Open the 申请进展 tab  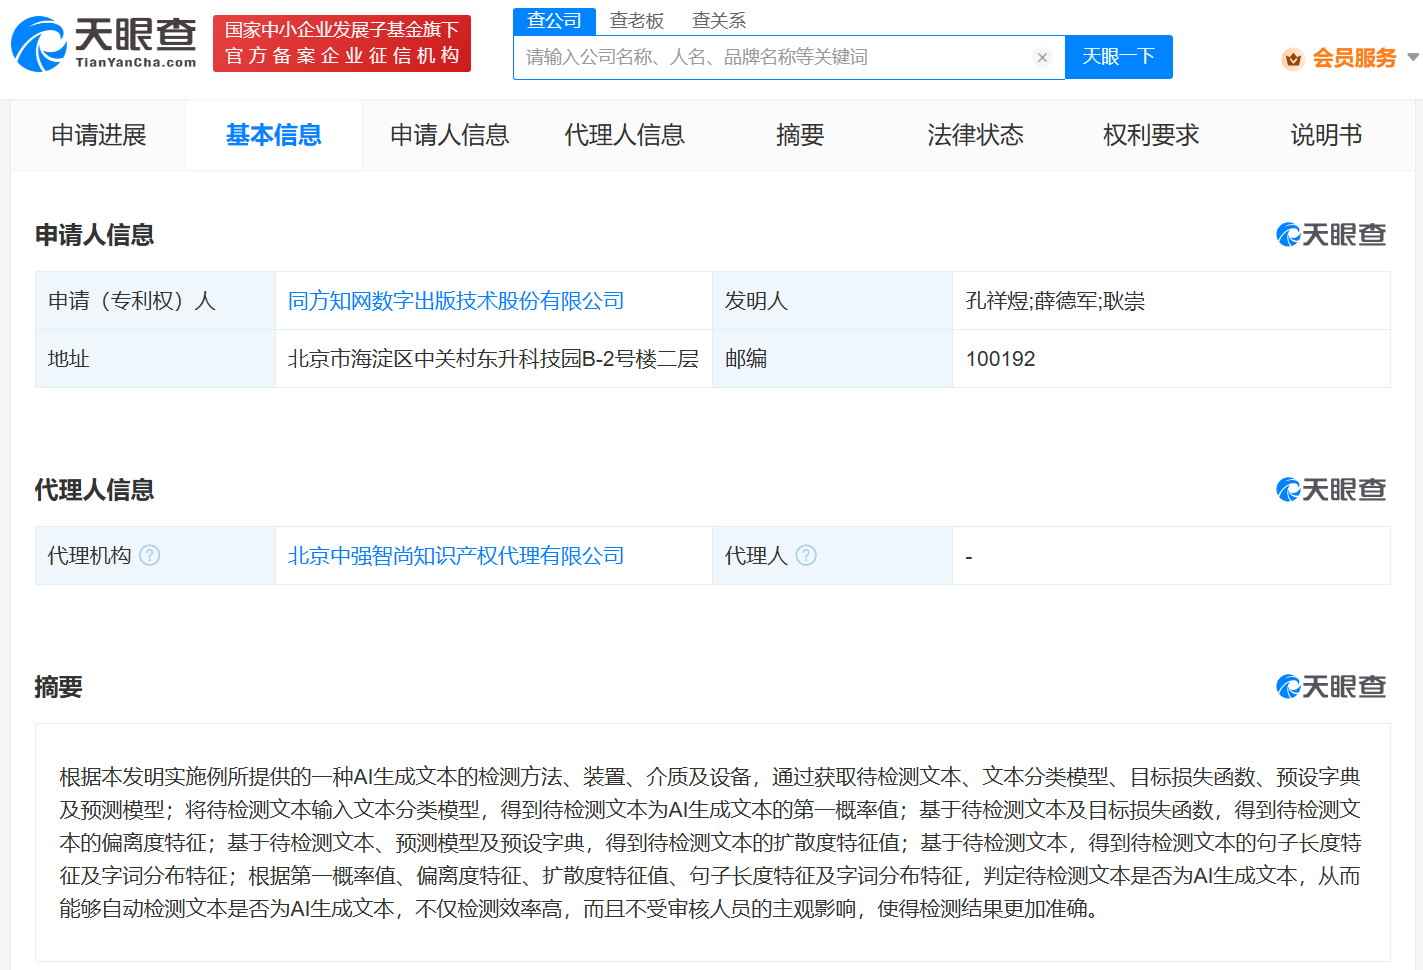point(97,135)
